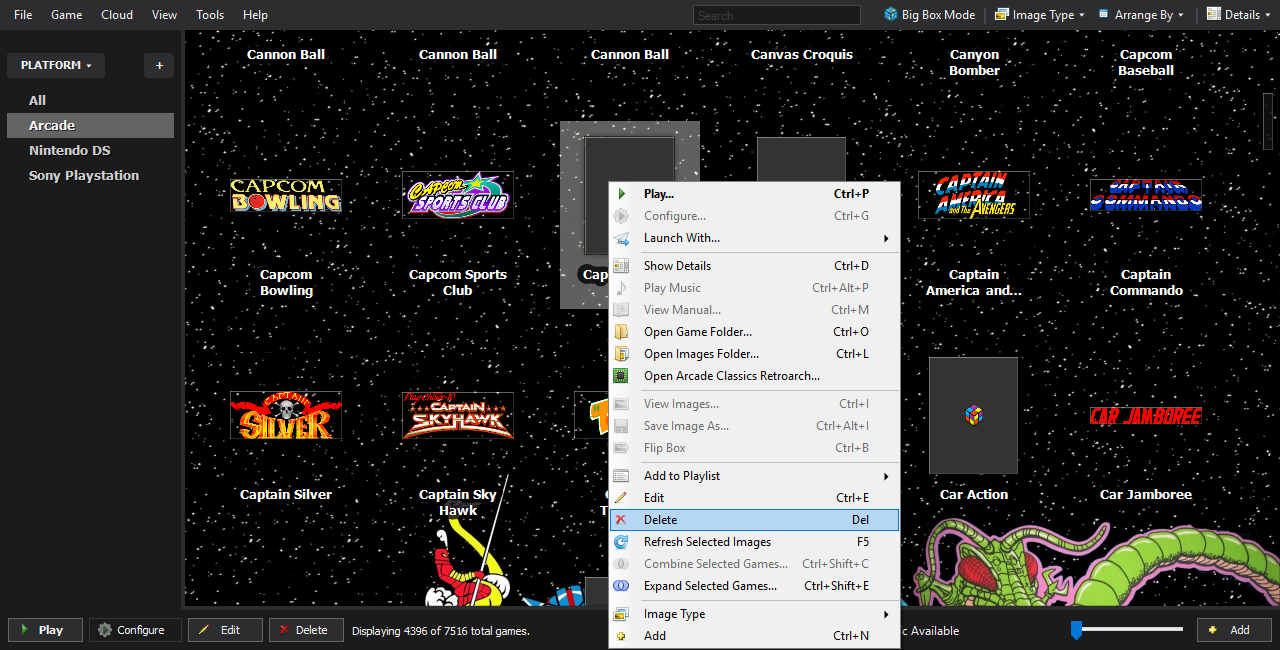Viewport: 1280px width, 650px height.
Task: Click the chip icon for Open Arcade Classics Retroarch...
Action: 621,376
